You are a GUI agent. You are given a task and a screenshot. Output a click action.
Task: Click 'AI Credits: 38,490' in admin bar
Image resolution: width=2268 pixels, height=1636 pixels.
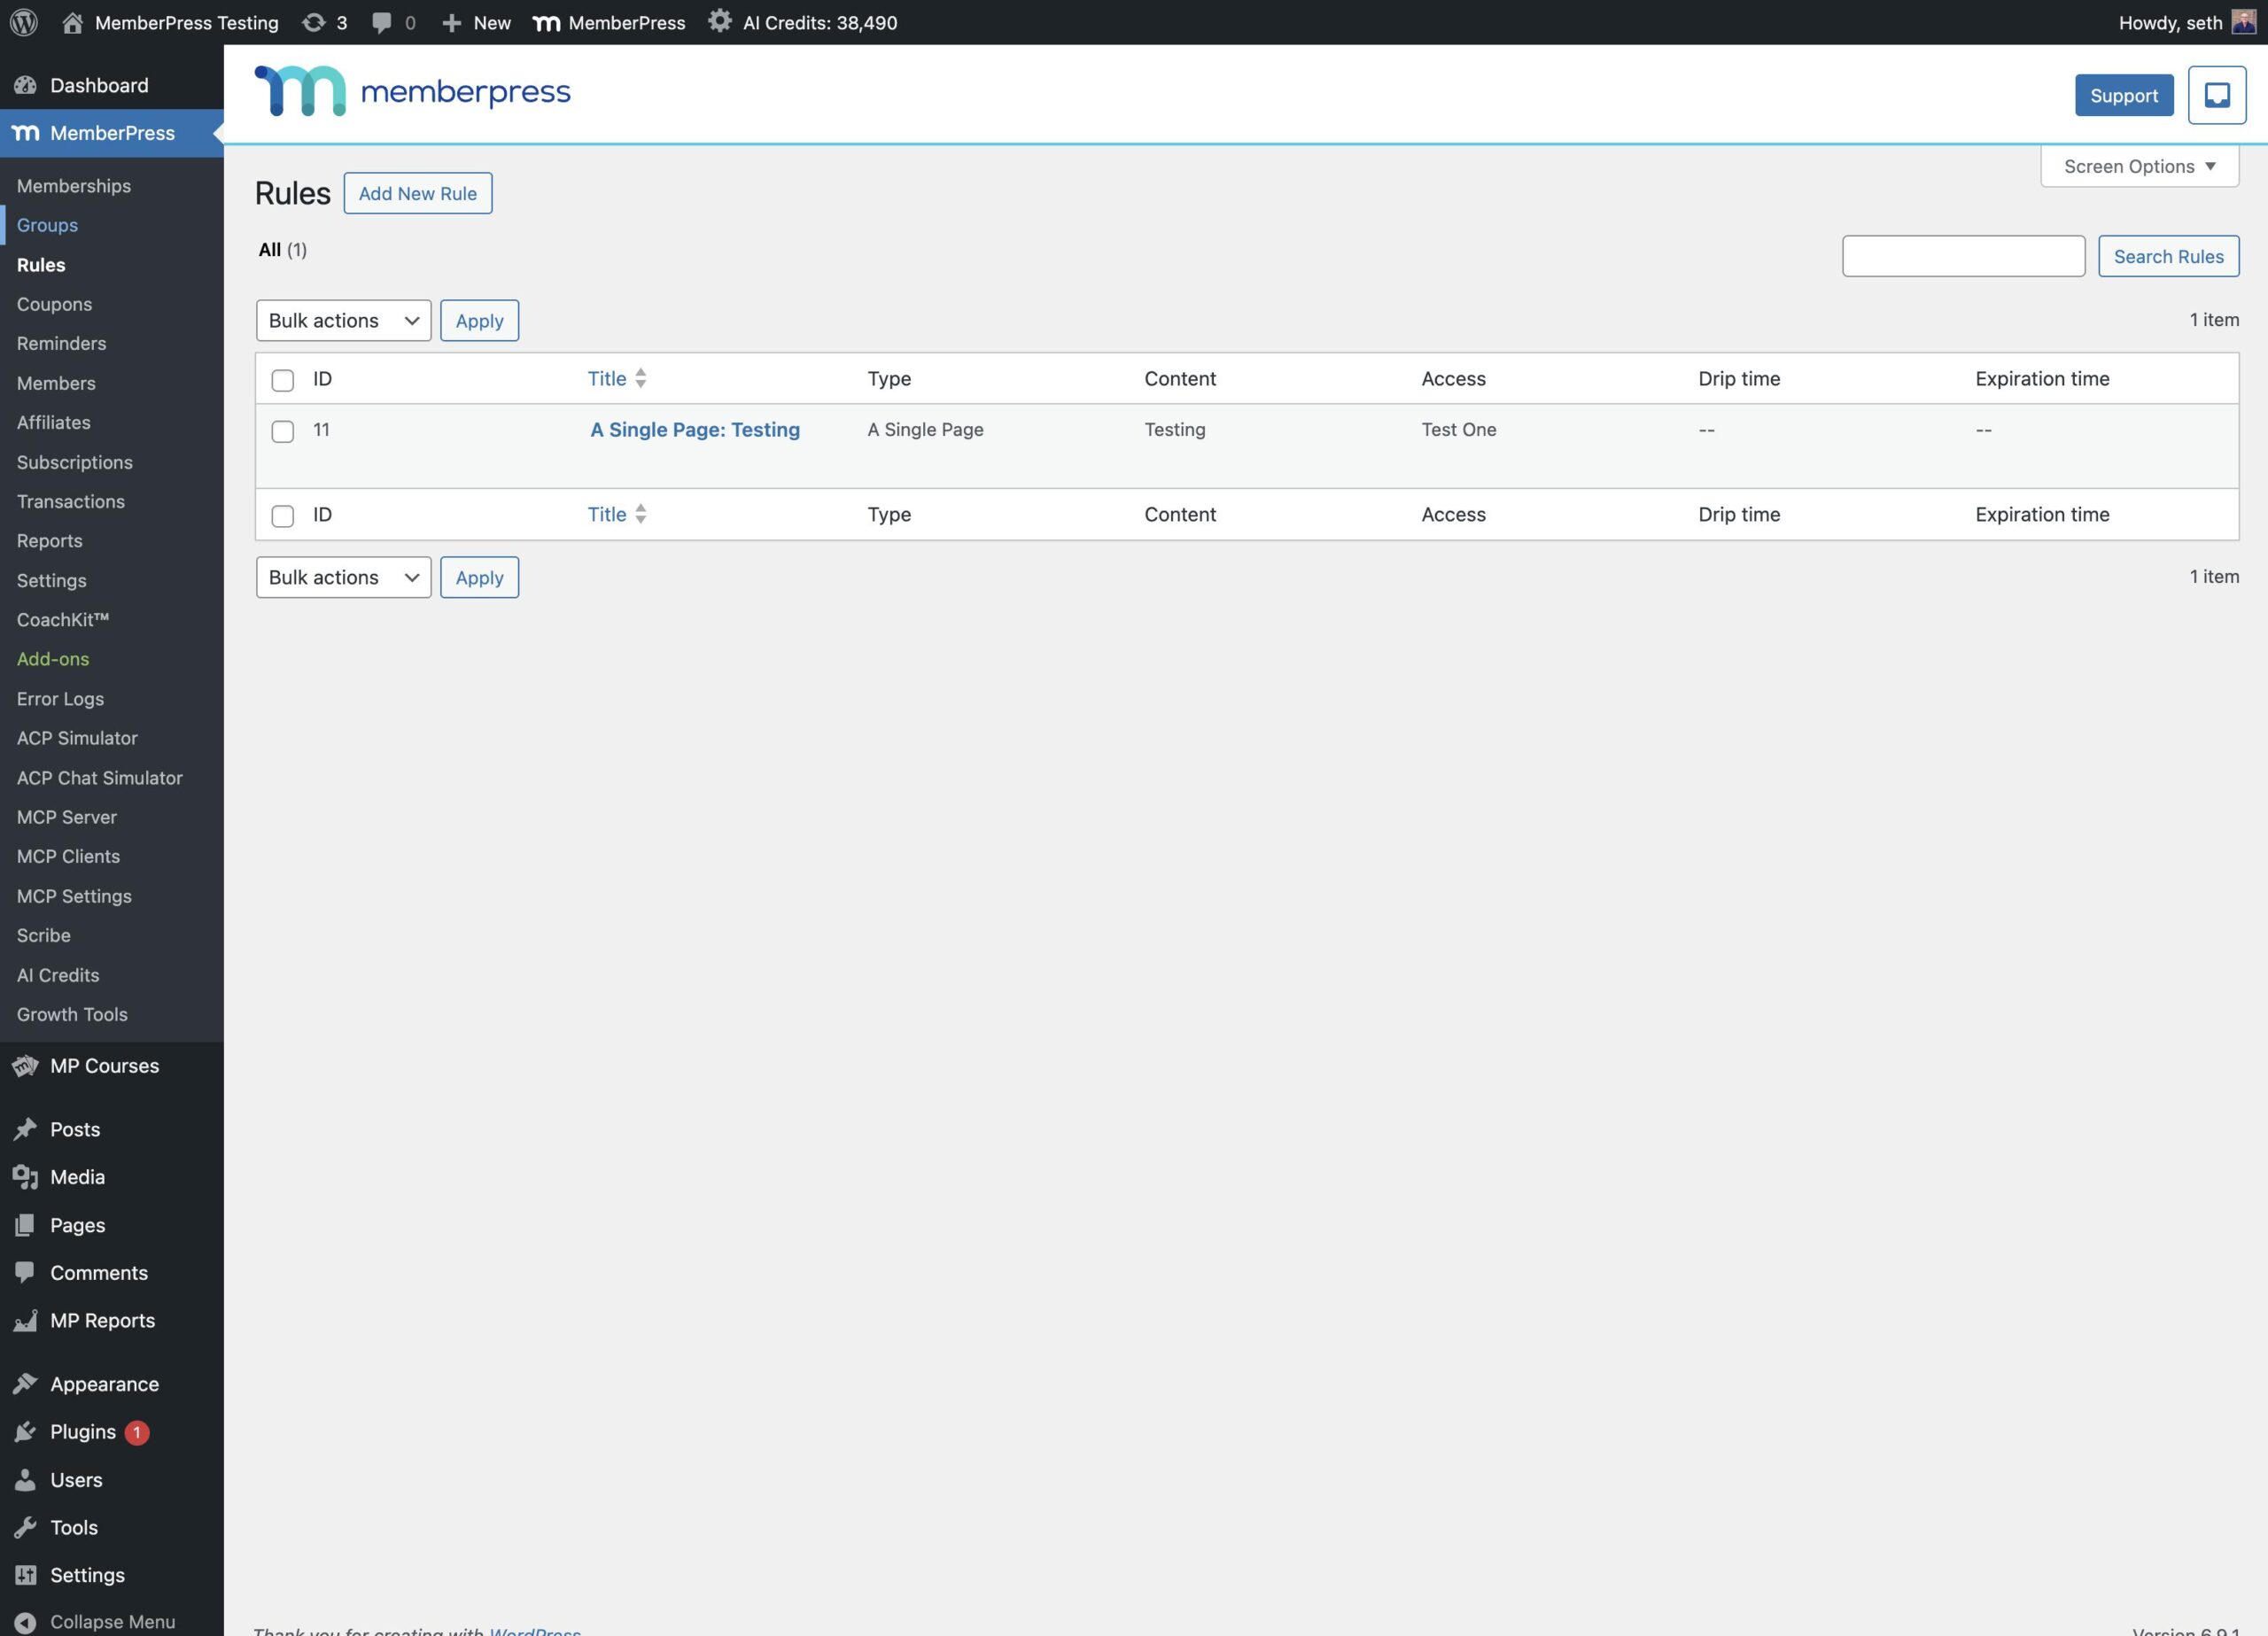point(820,22)
